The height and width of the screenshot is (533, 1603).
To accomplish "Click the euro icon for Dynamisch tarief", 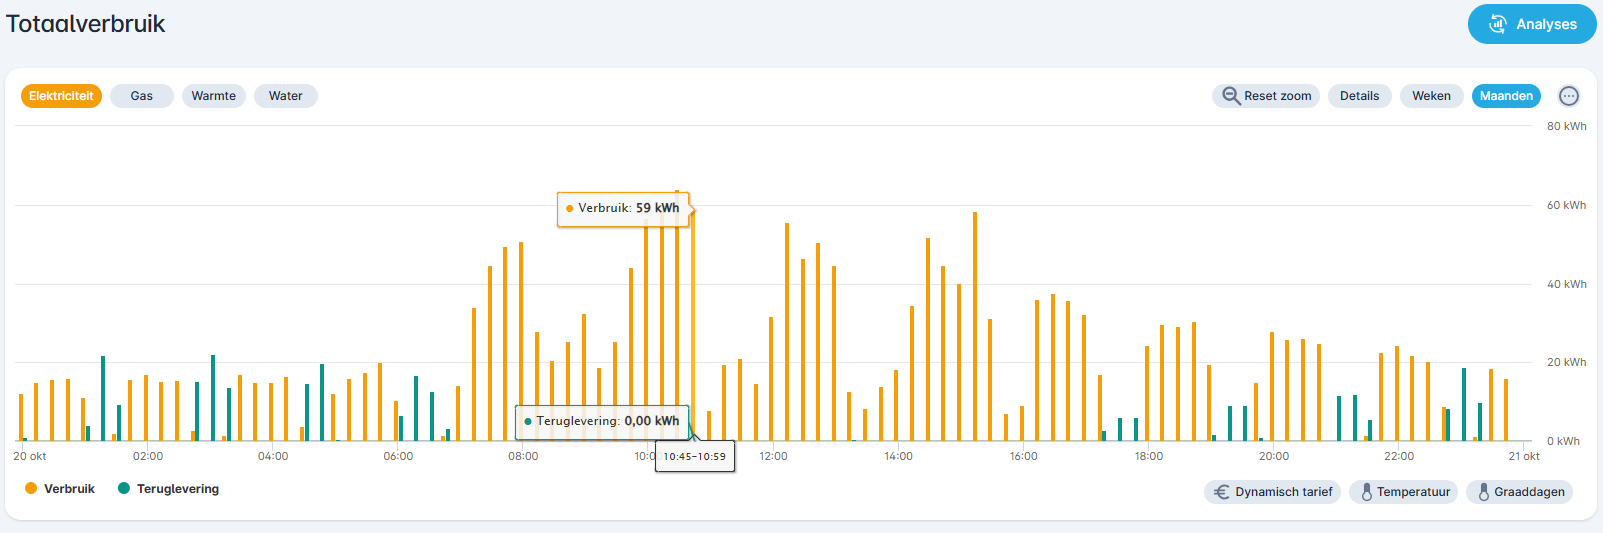I will pyautogui.click(x=1221, y=492).
